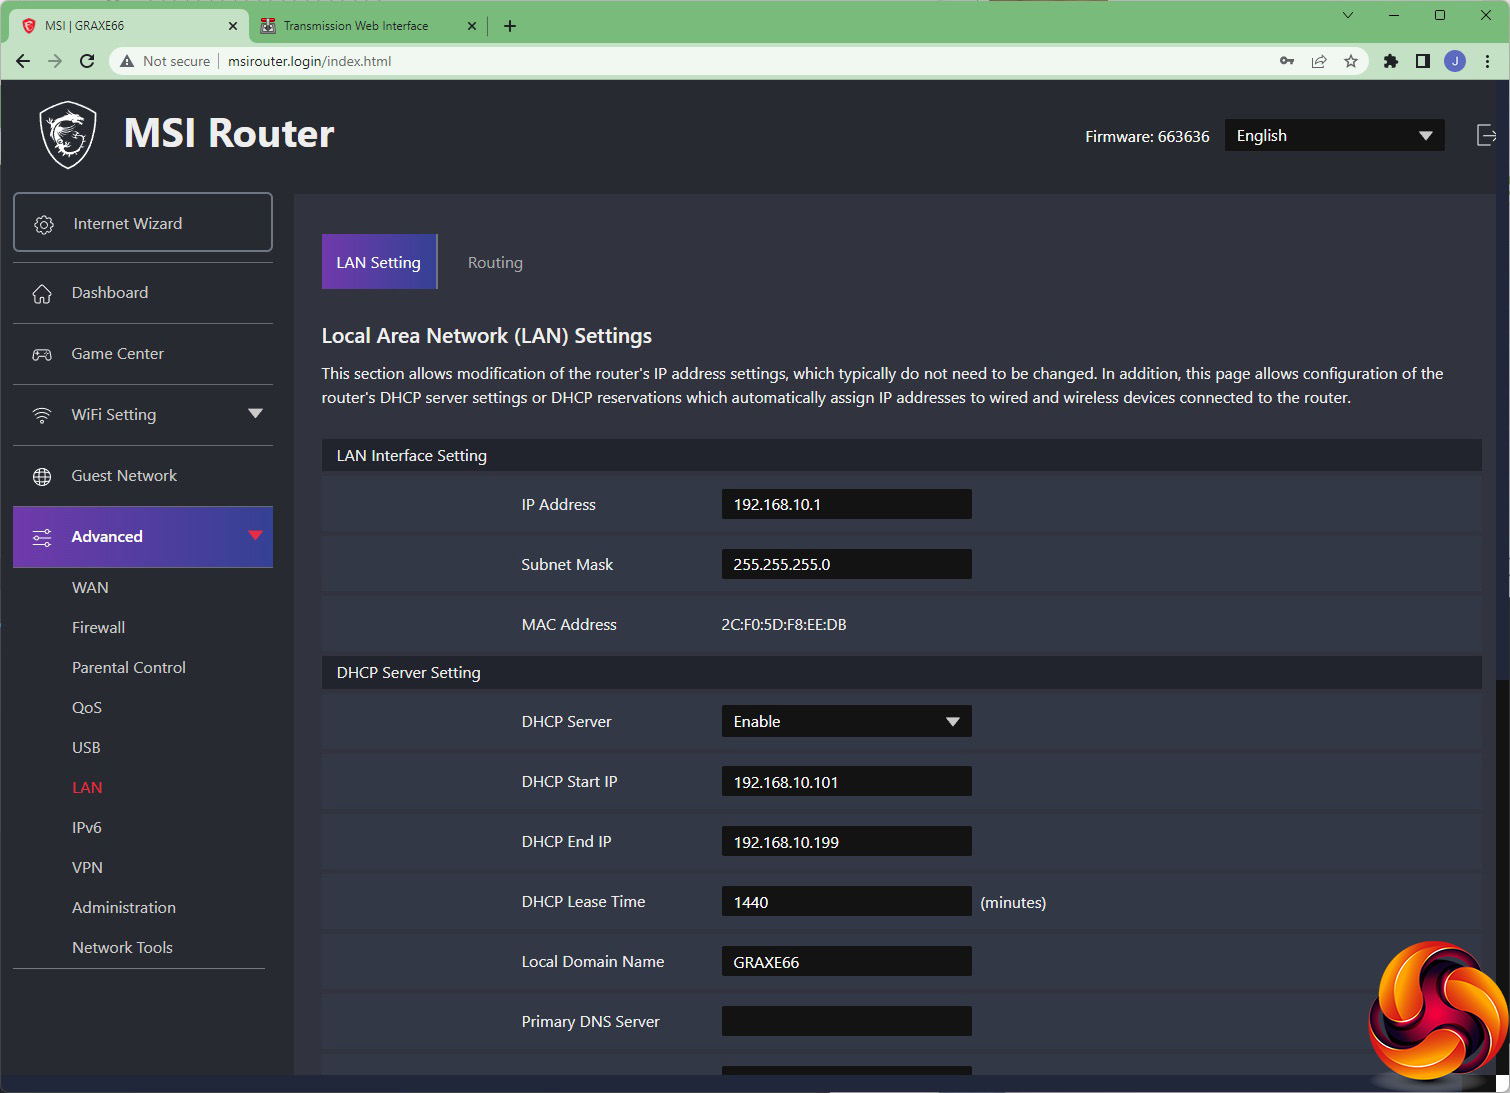
Task: Click the DHCP Lease Time field
Action: click(x=846, y=902)
